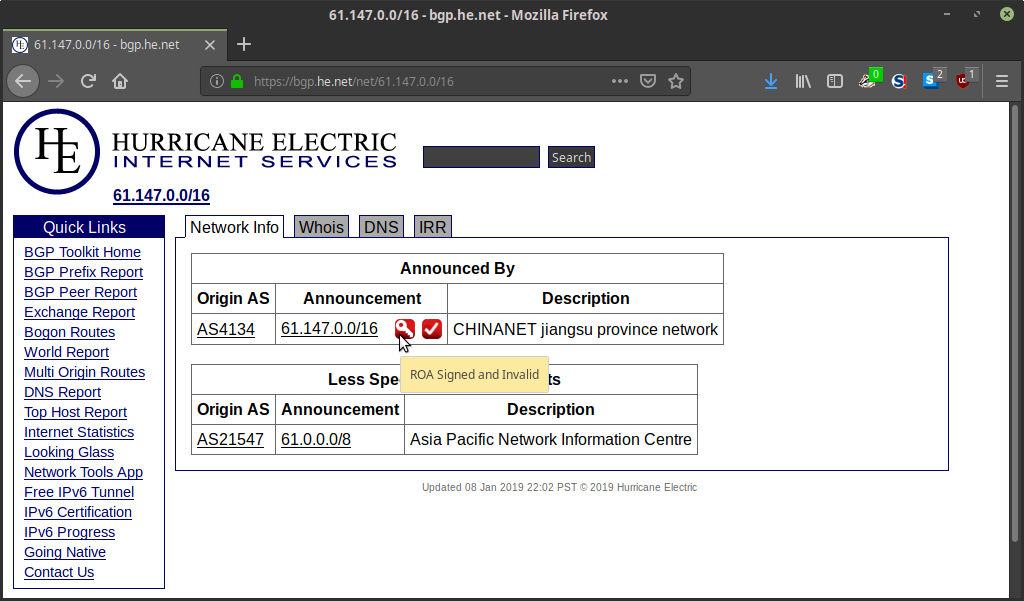Screen dimensions: 1024x601
Task: Reload the current page
Action: tap(88, 81)
